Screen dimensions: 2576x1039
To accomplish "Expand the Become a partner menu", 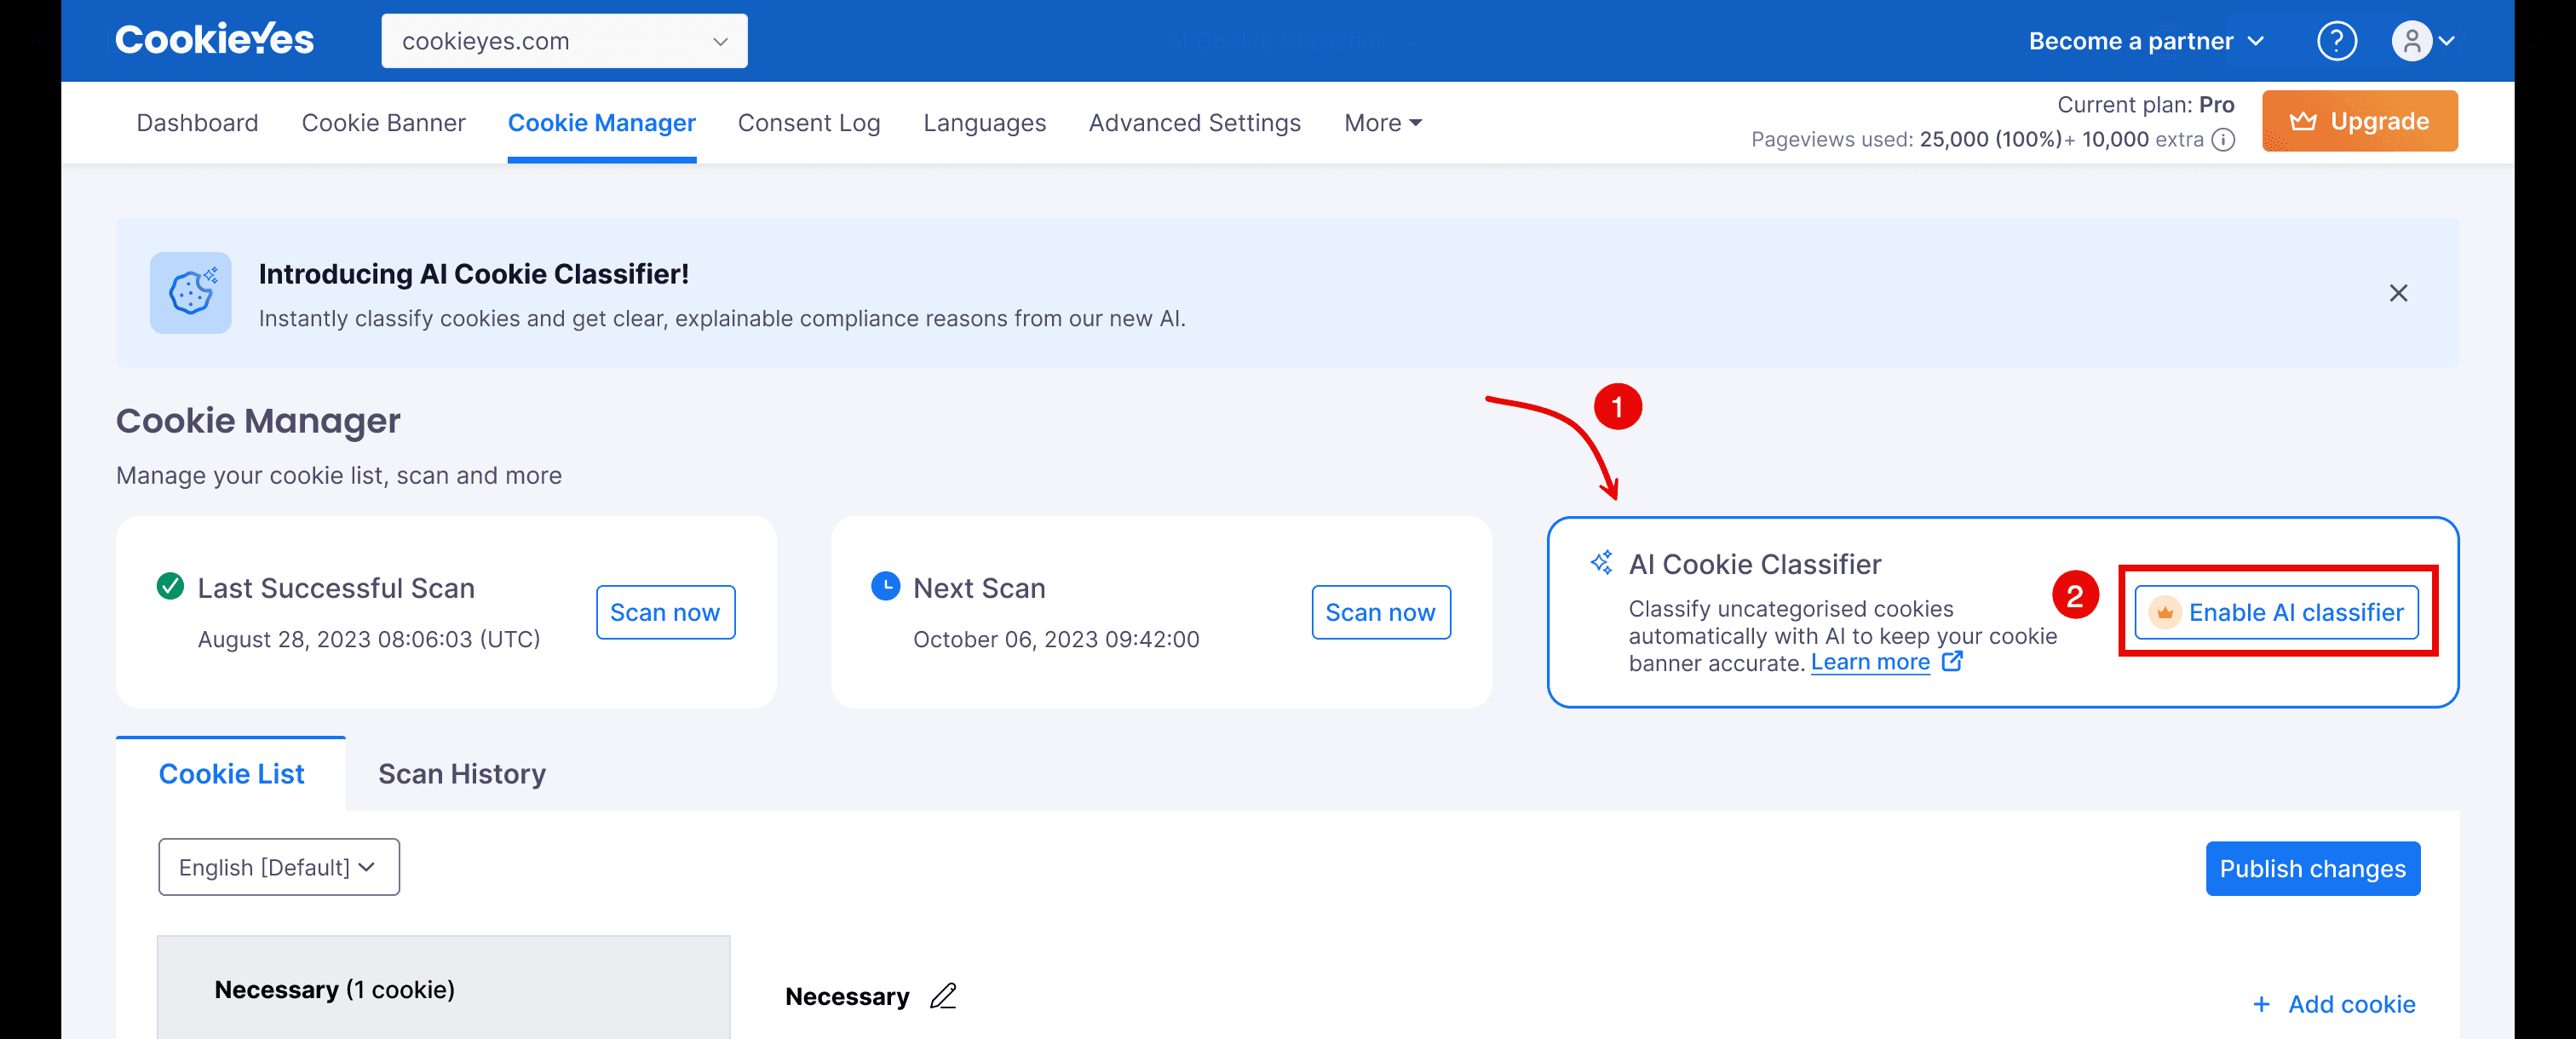I will tap(2146, 41).
